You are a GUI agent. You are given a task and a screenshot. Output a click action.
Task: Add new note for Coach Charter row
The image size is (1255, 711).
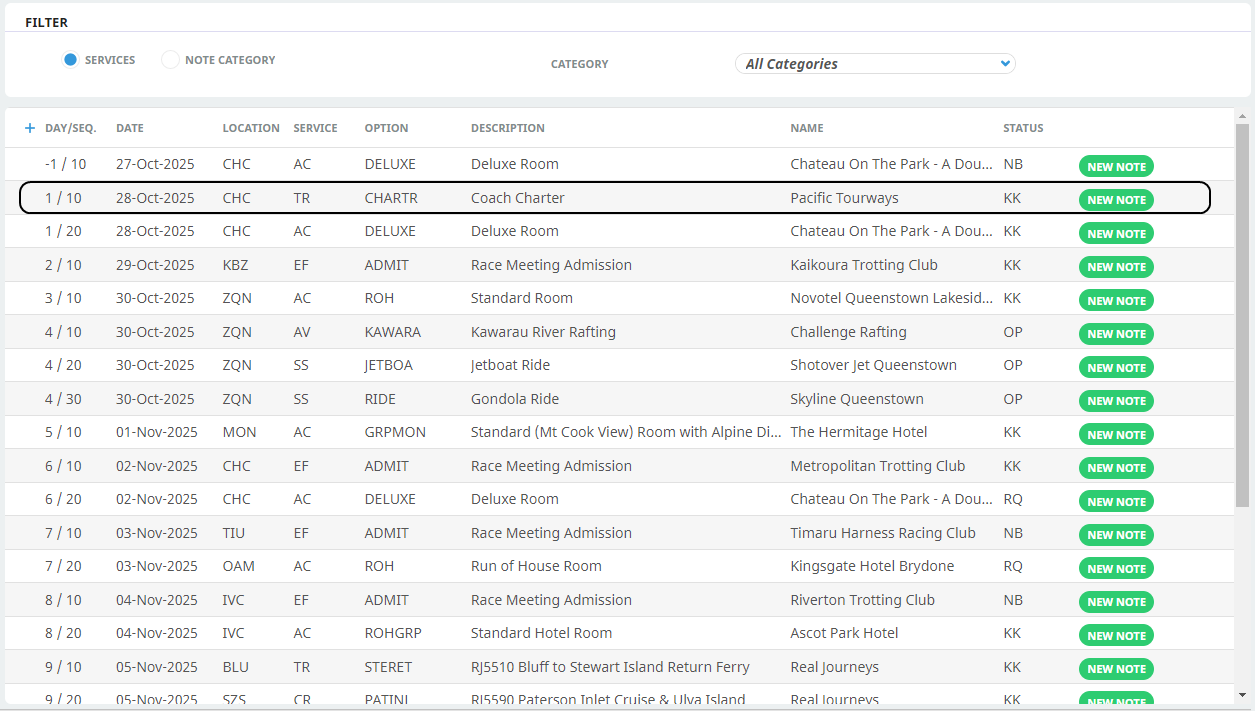pyautogui.click(x=1116, y=200)
